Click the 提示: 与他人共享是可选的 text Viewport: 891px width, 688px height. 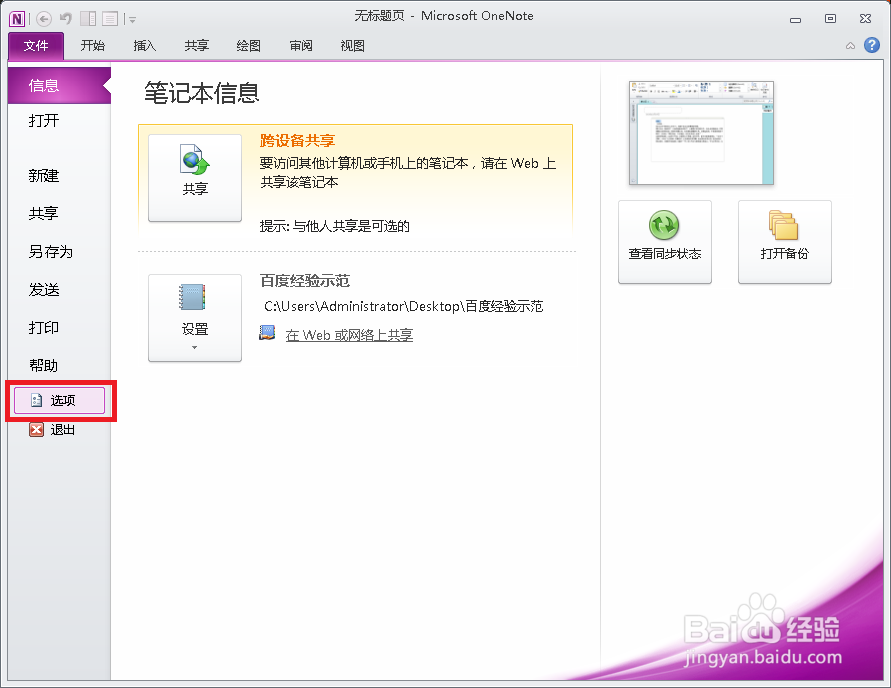pyautogui.click(x=335, y=226)
